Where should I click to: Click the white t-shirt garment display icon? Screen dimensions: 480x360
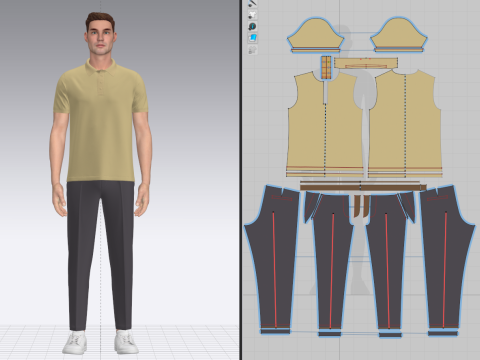252,15
